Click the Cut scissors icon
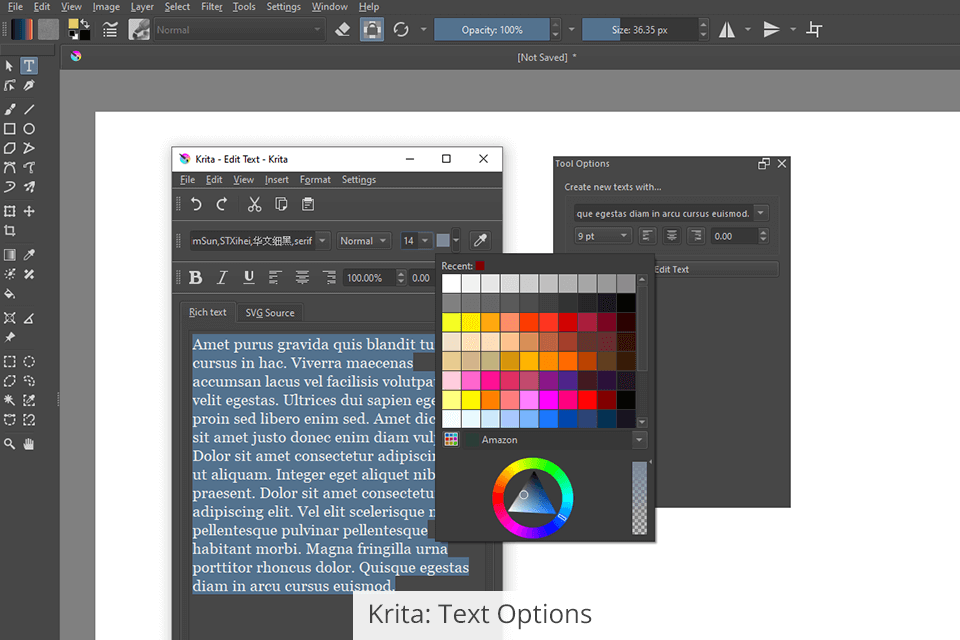960x640 pixels. pyautogui.click(x=254, y=204)
